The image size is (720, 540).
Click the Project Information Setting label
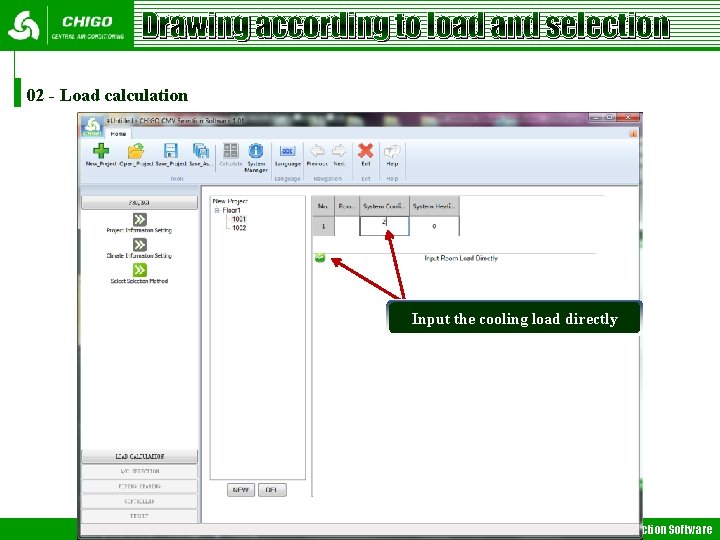tap(139, 231)
